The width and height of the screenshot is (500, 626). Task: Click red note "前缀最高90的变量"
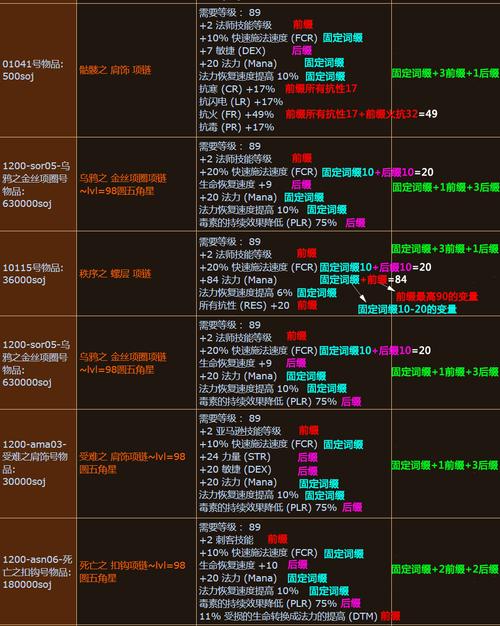tap(437, 297)
